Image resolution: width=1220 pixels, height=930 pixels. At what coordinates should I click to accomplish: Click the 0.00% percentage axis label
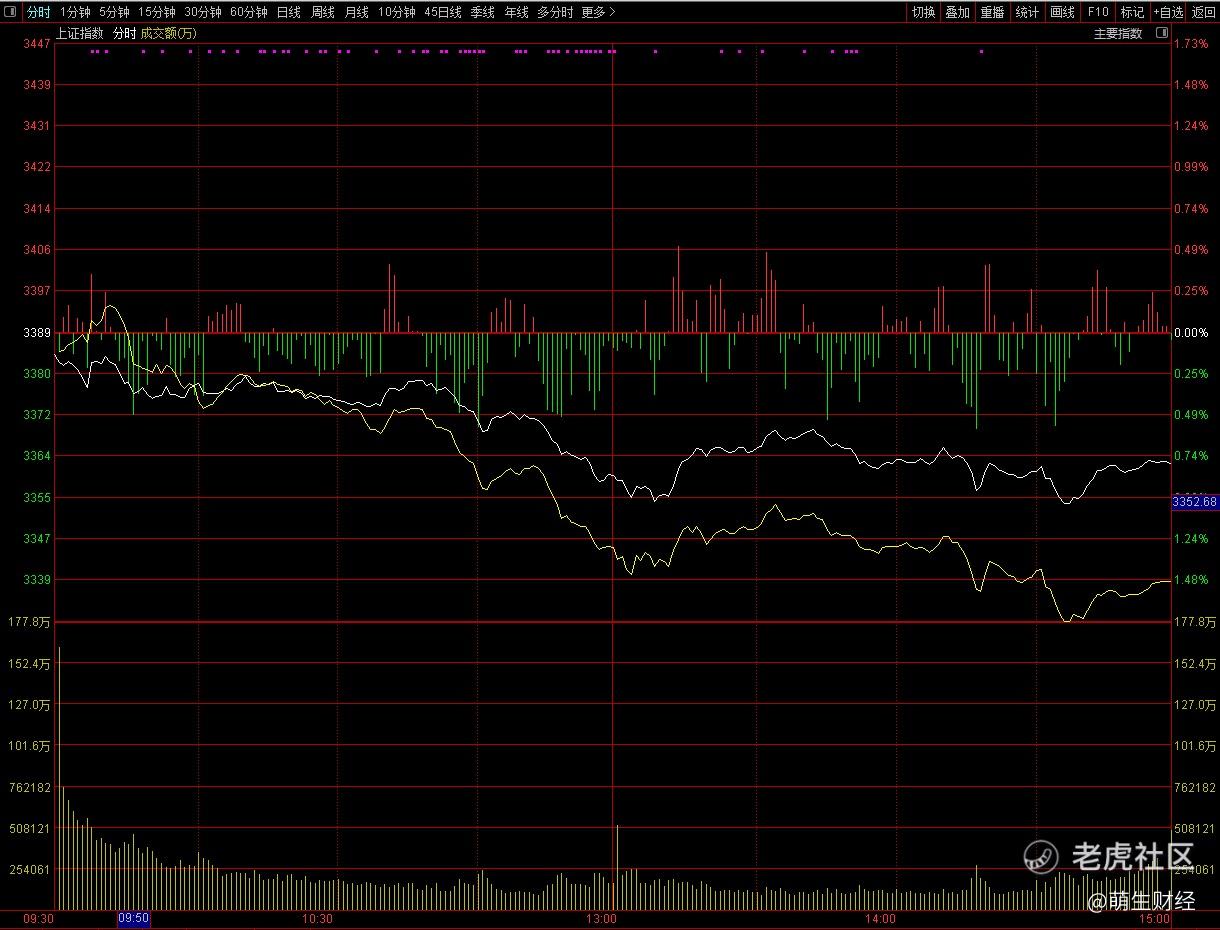[x=1191, y=332]
